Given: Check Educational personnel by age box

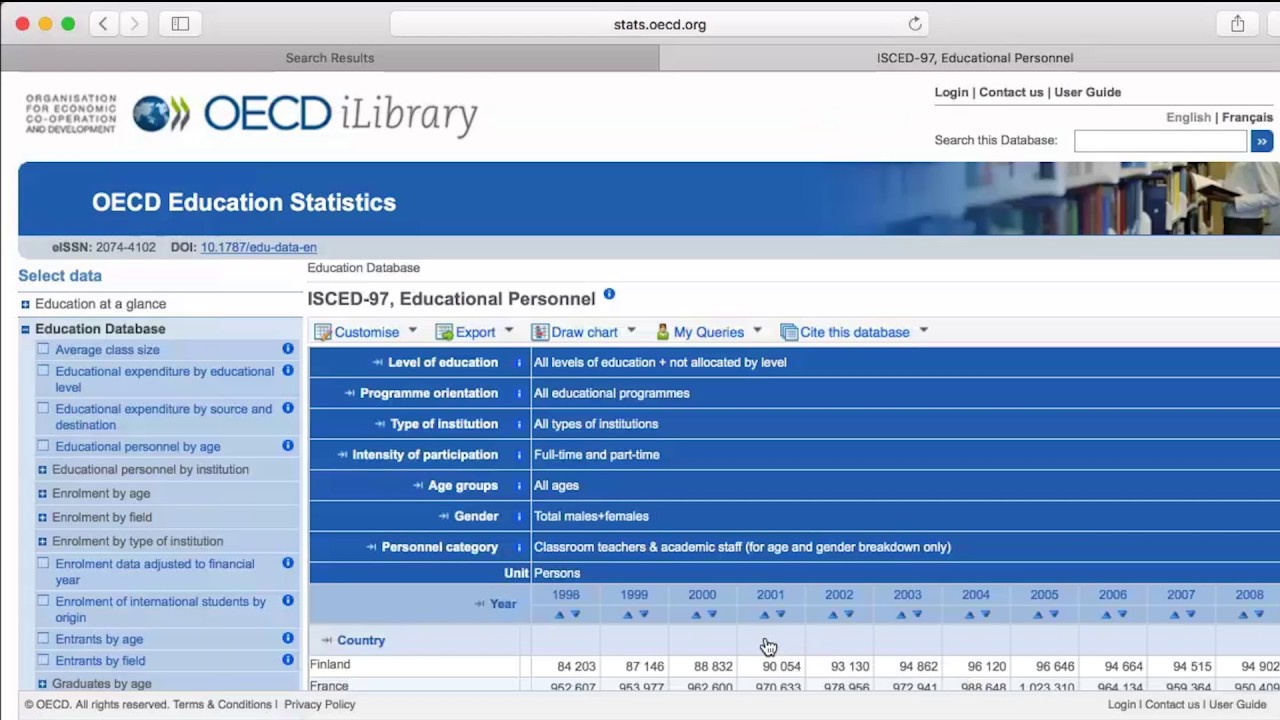Looking at the screenshot, I should tap(43, 446).
